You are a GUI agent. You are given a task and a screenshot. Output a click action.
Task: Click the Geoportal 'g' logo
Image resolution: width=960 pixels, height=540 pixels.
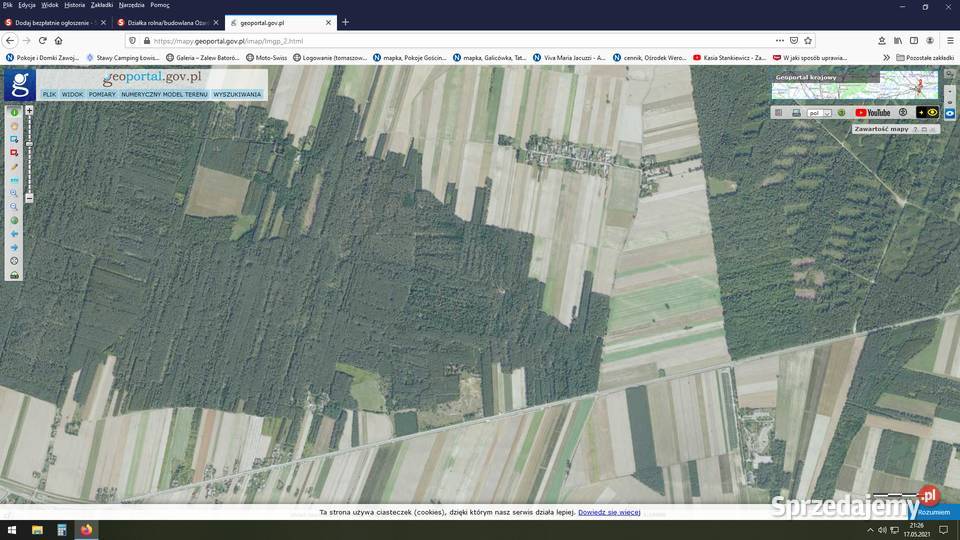(x=20, y=84)
